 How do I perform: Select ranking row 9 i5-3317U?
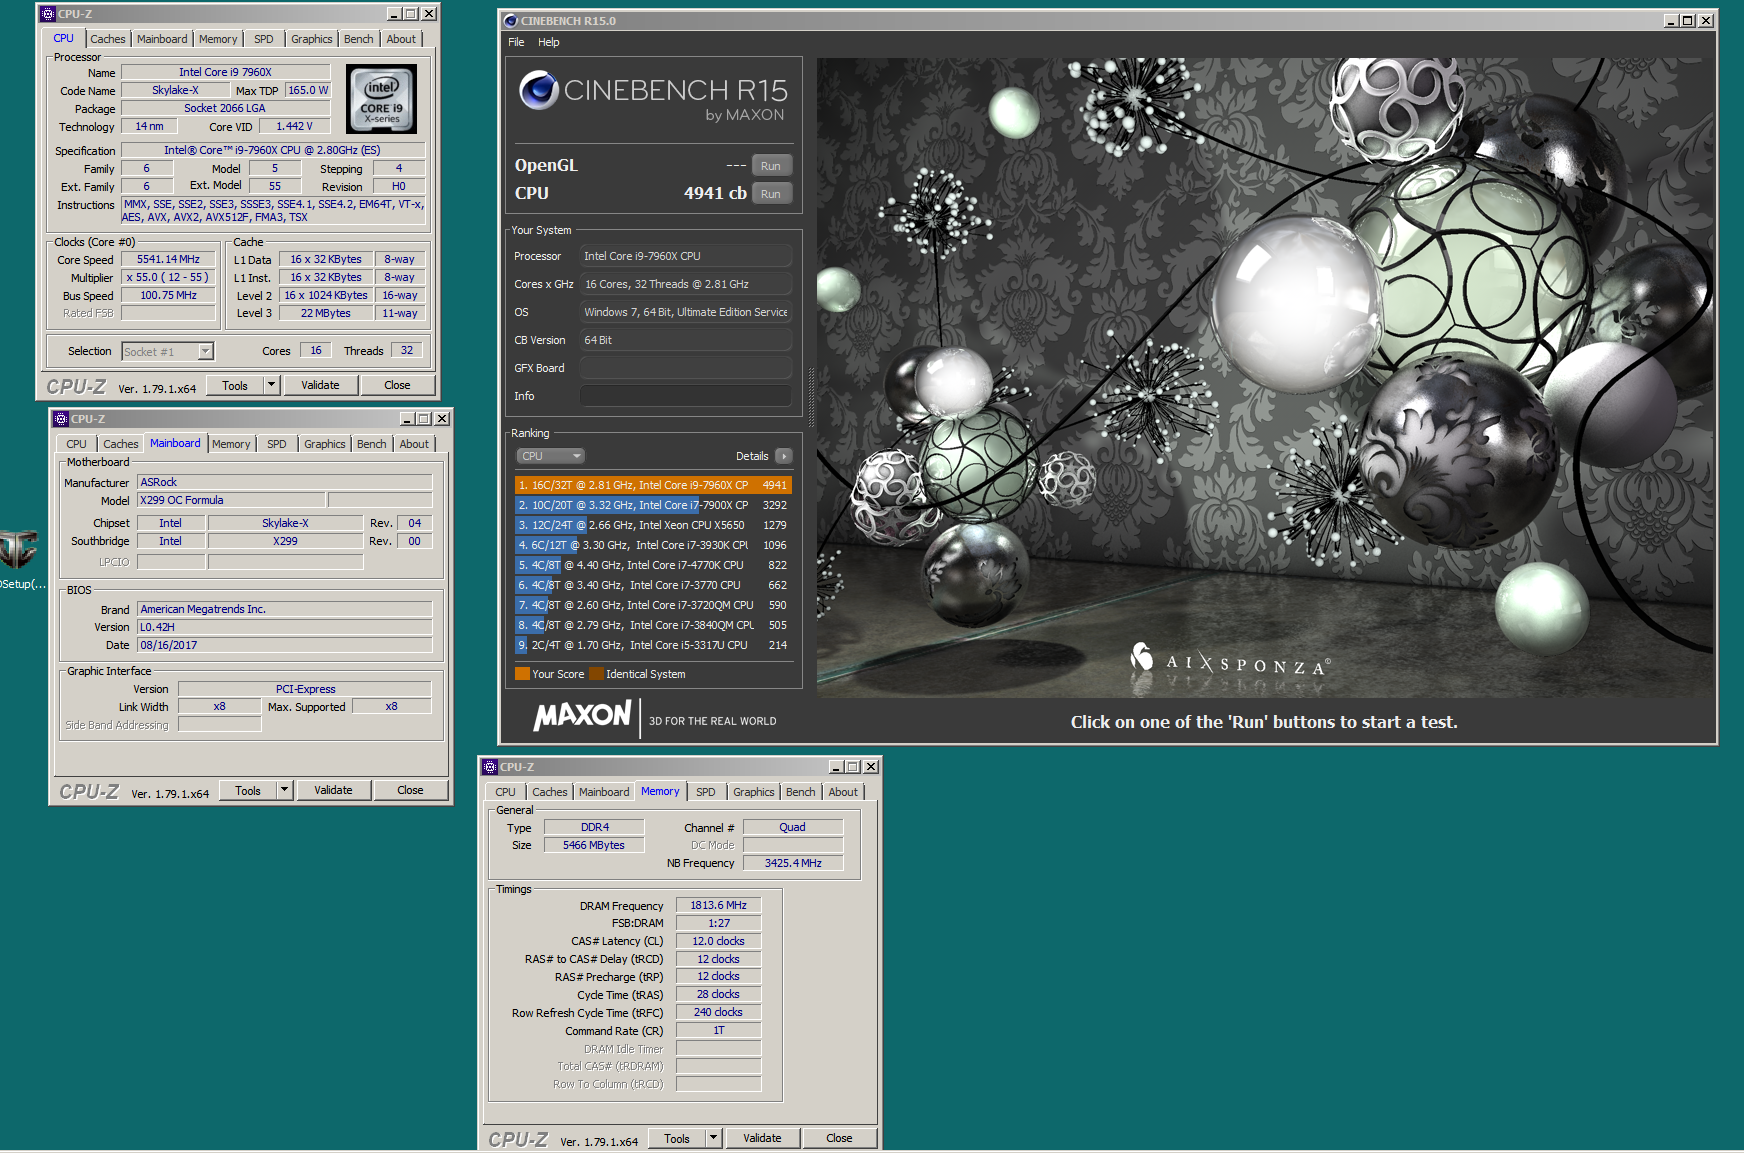pos(653,645)
